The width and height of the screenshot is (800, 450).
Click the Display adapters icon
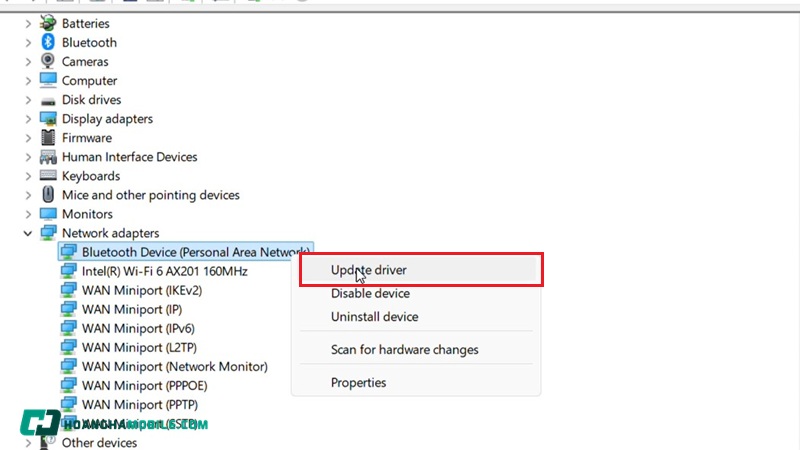click(x=48, y=119)
